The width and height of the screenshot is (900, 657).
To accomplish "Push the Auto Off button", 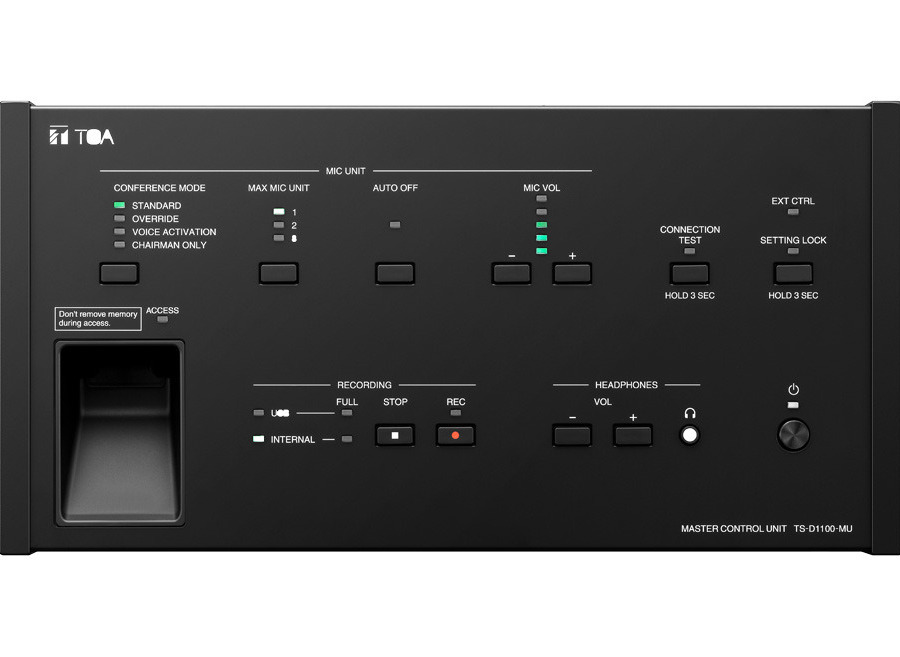I will click(x=395, y=273).
